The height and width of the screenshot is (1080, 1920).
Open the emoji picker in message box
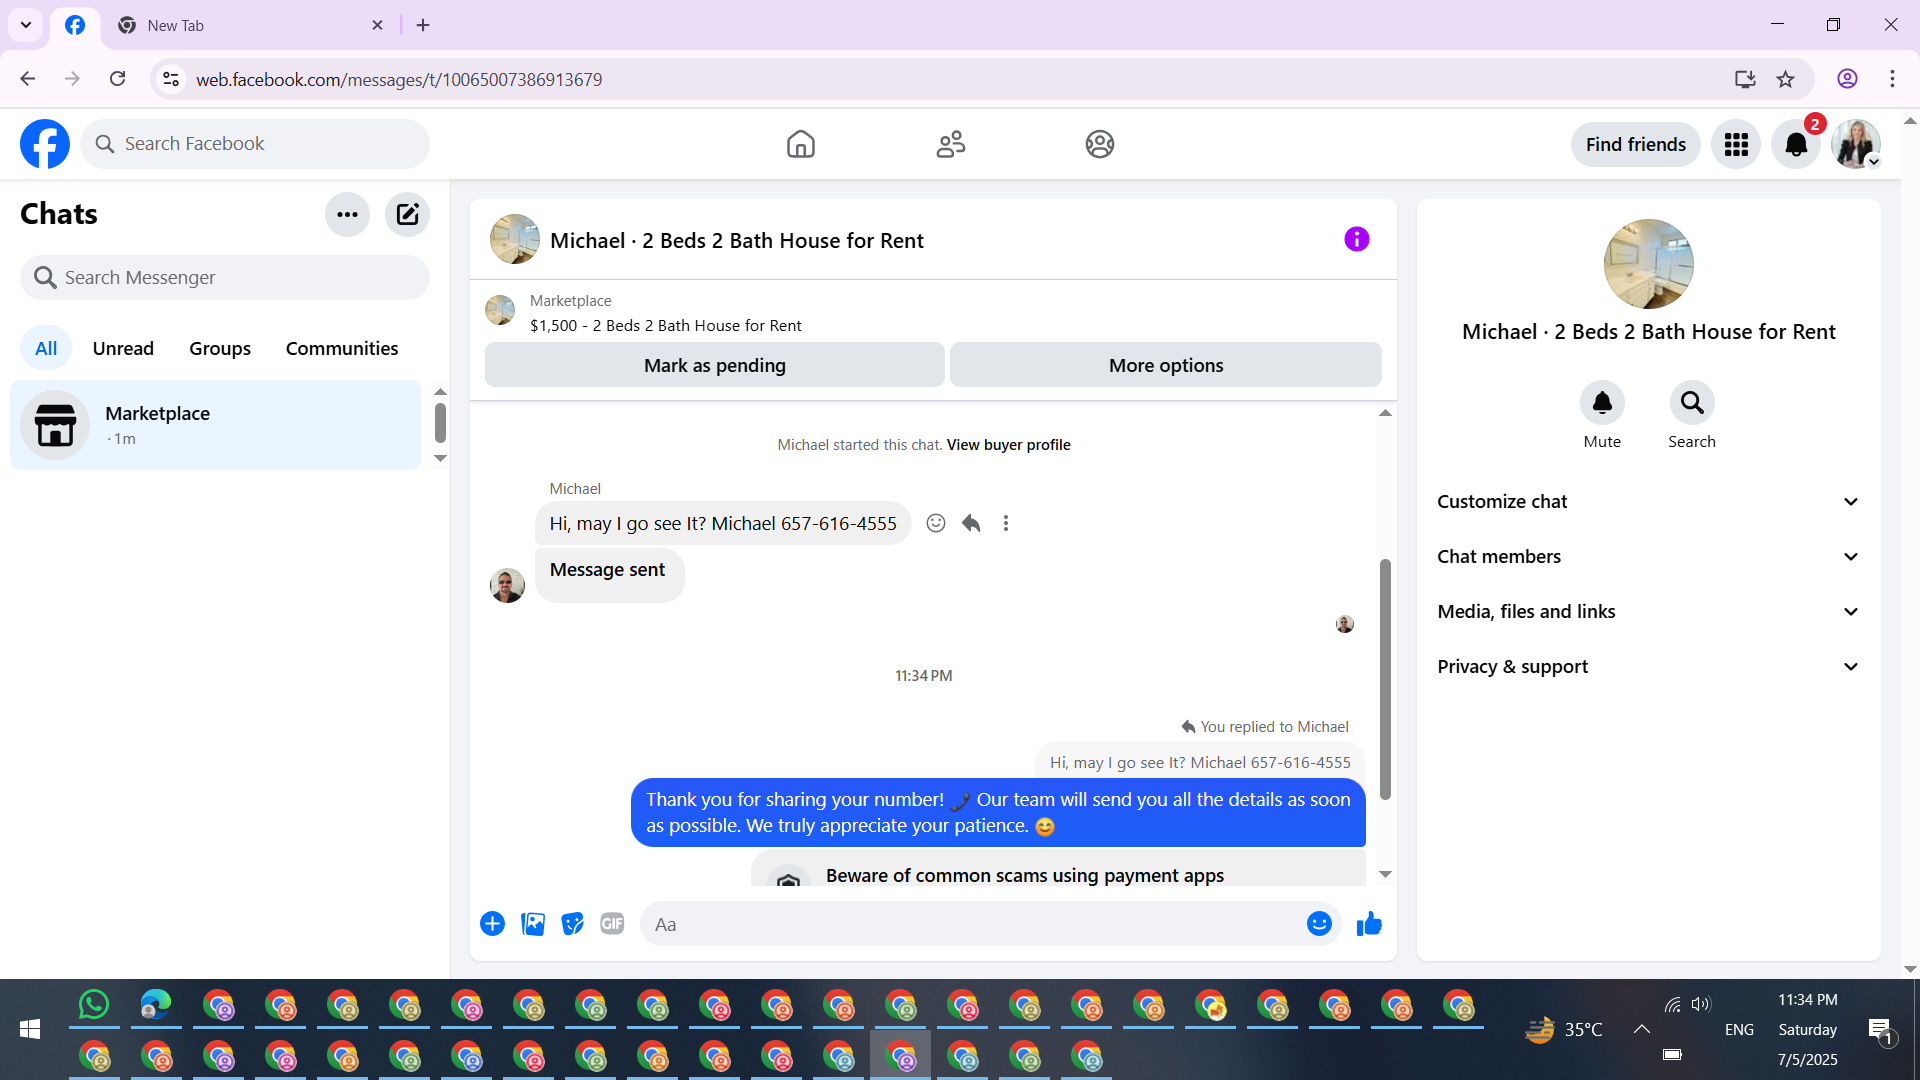pos(1319,924)
